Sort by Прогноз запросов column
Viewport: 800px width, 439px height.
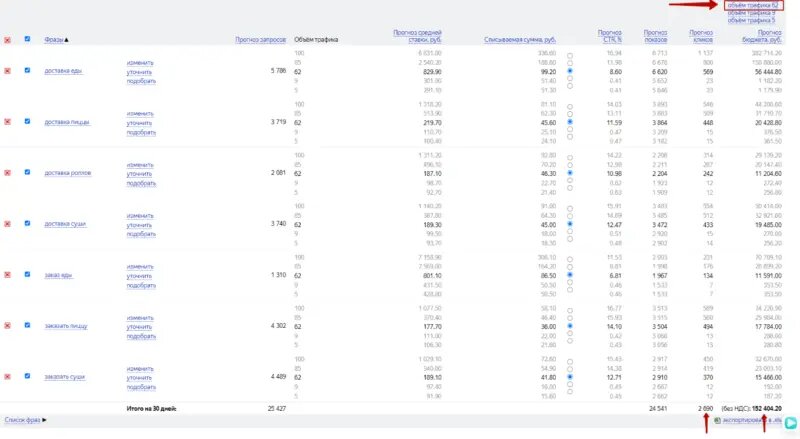(x=260, y=40)
